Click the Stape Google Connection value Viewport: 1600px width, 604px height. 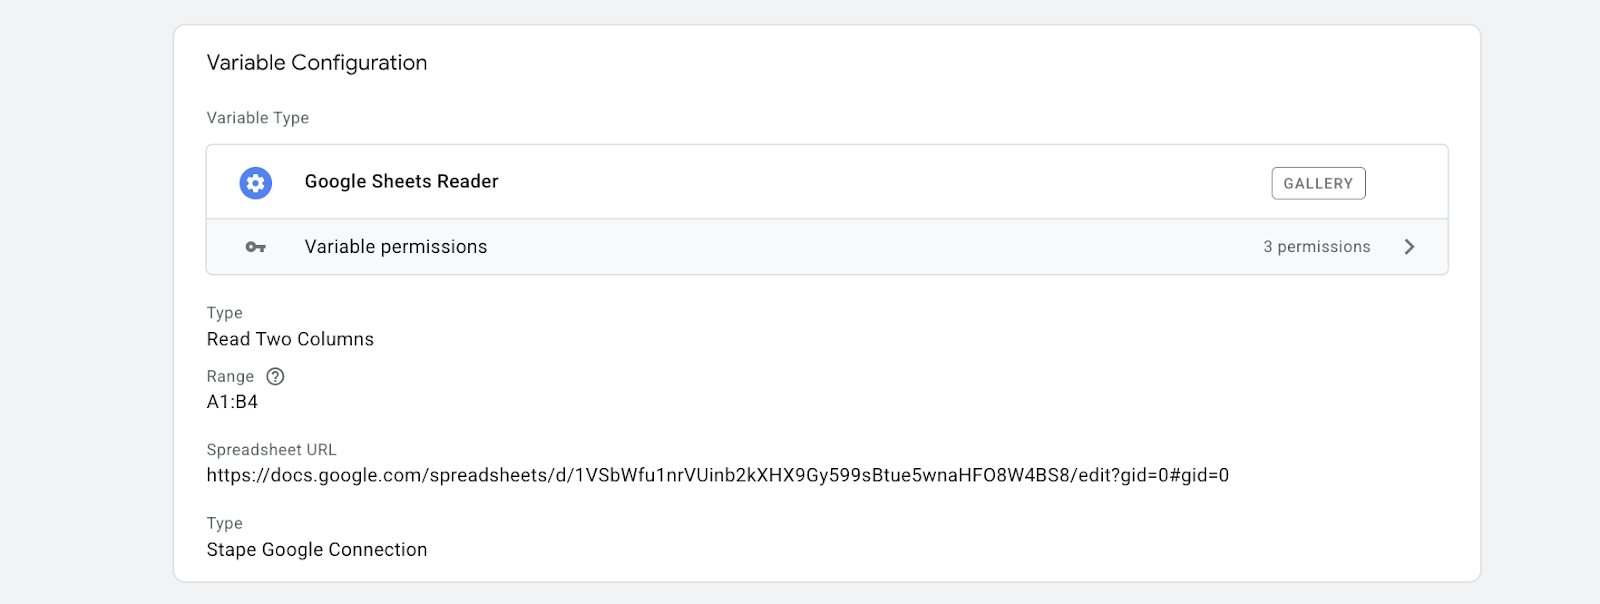pyautogui.click(x=317, y=549)
